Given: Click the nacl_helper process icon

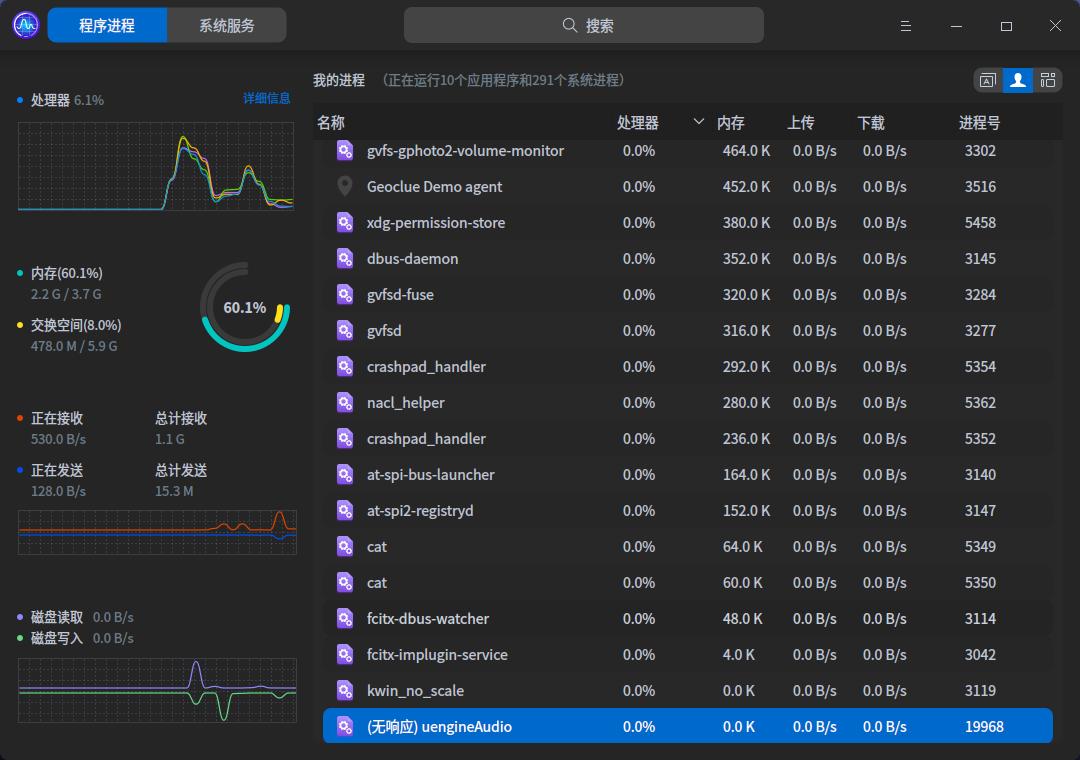Looking at the screenshot, I should point(345,403).
